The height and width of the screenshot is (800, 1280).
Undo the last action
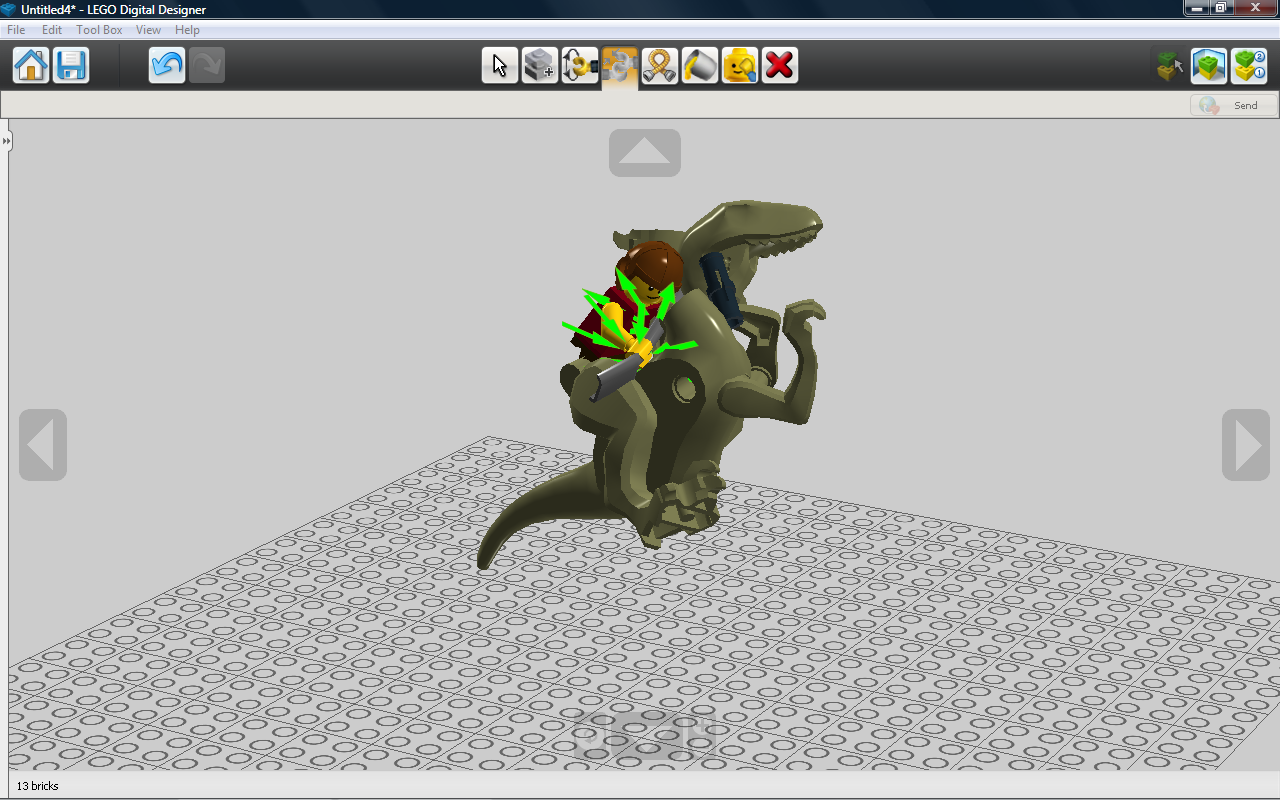(x=167, y=66)
